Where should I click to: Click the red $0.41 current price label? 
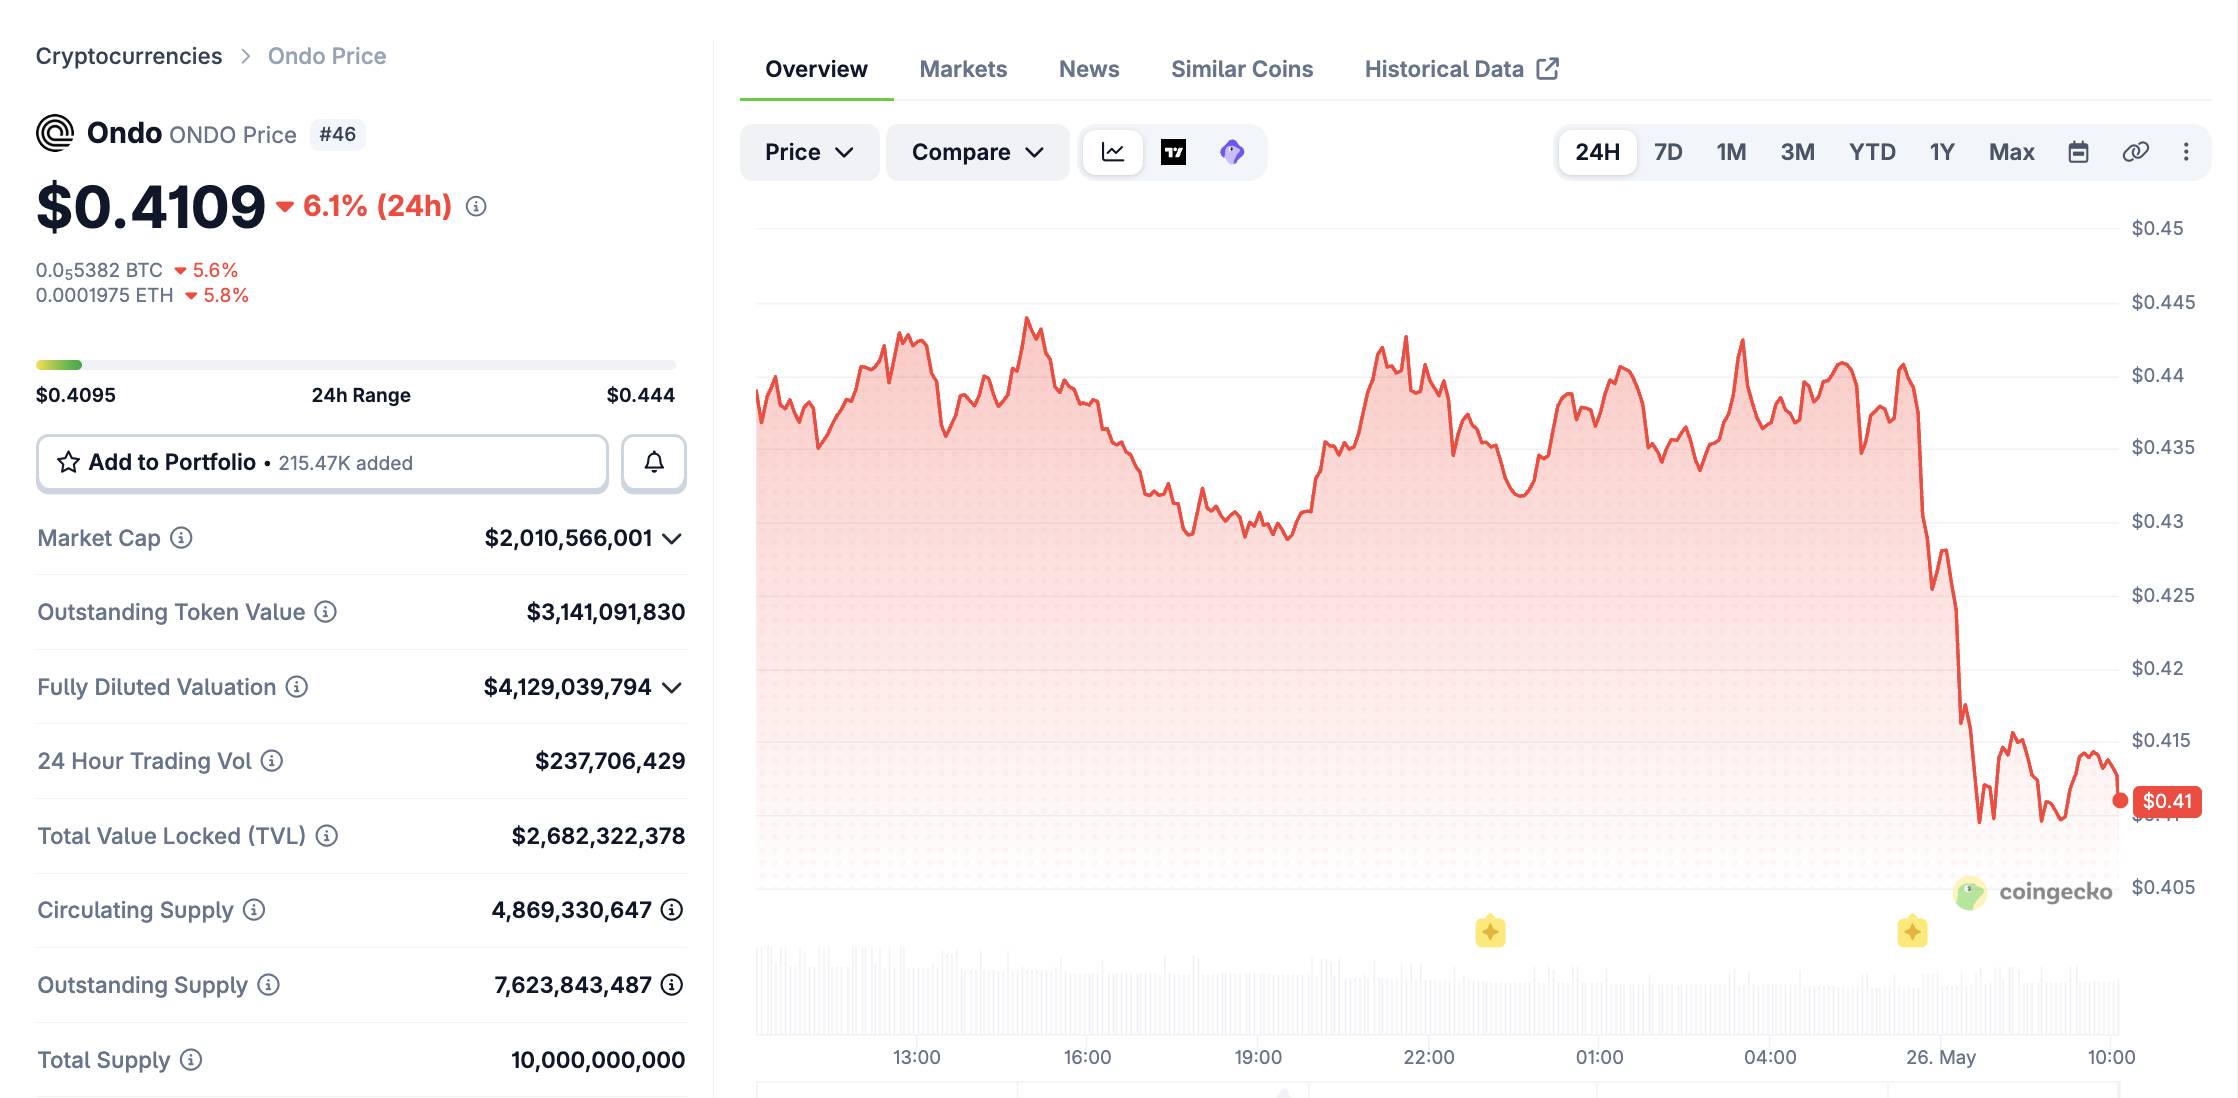click(x=2167, y=801)
